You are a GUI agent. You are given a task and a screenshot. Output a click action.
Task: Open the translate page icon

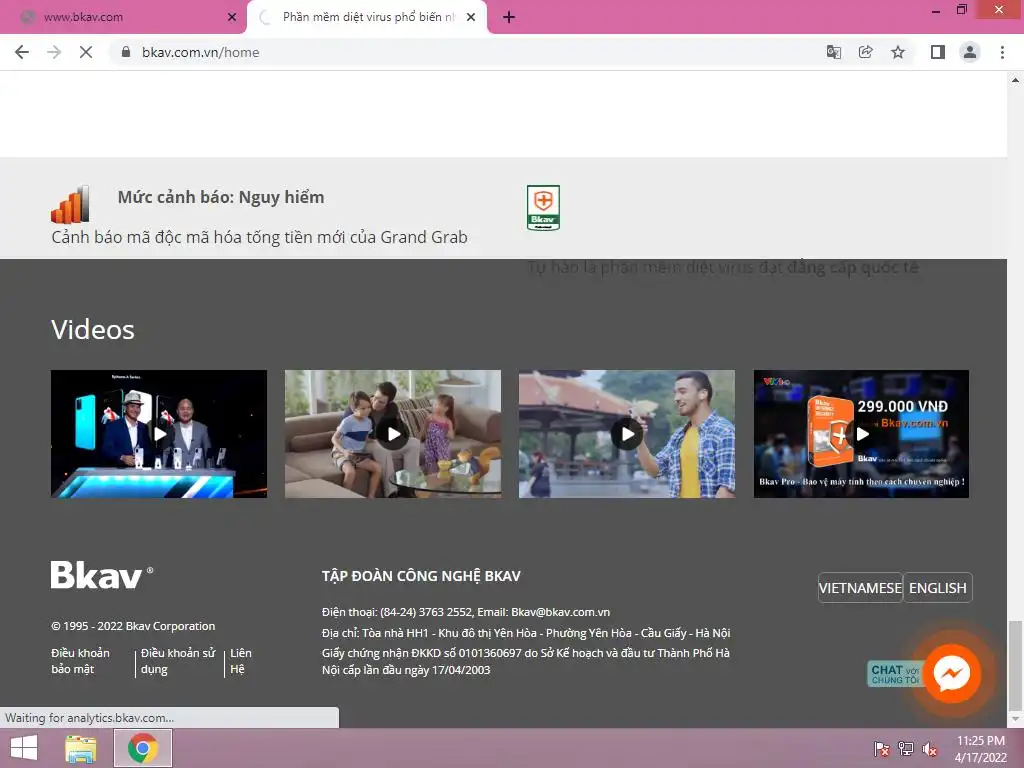[833, 52]
